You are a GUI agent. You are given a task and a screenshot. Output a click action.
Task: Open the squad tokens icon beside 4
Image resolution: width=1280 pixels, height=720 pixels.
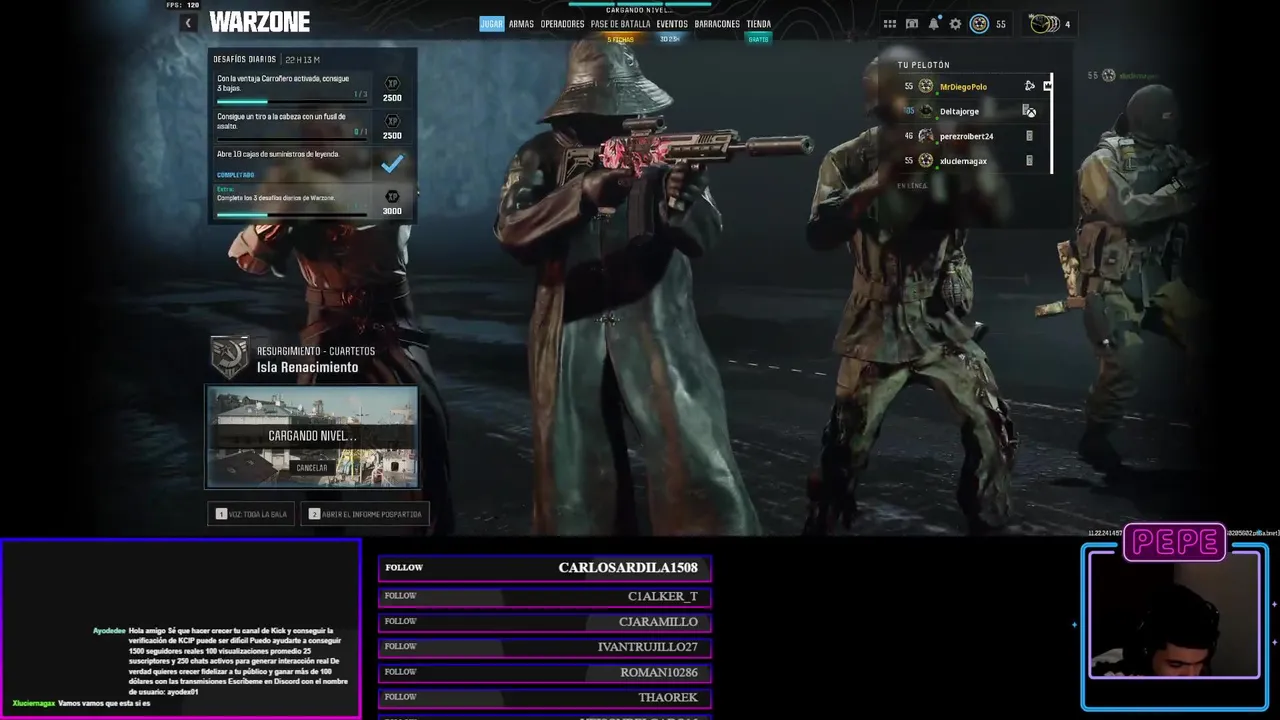[1044, 23]
